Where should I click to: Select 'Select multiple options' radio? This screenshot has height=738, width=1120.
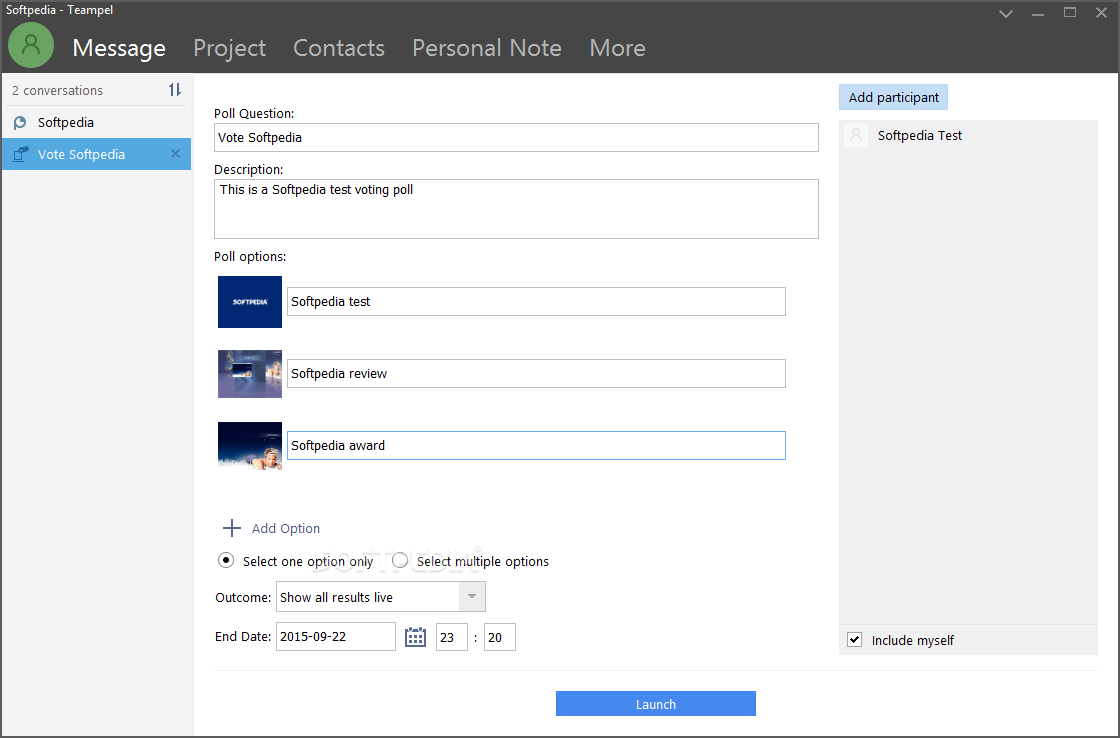pos(400,561)
